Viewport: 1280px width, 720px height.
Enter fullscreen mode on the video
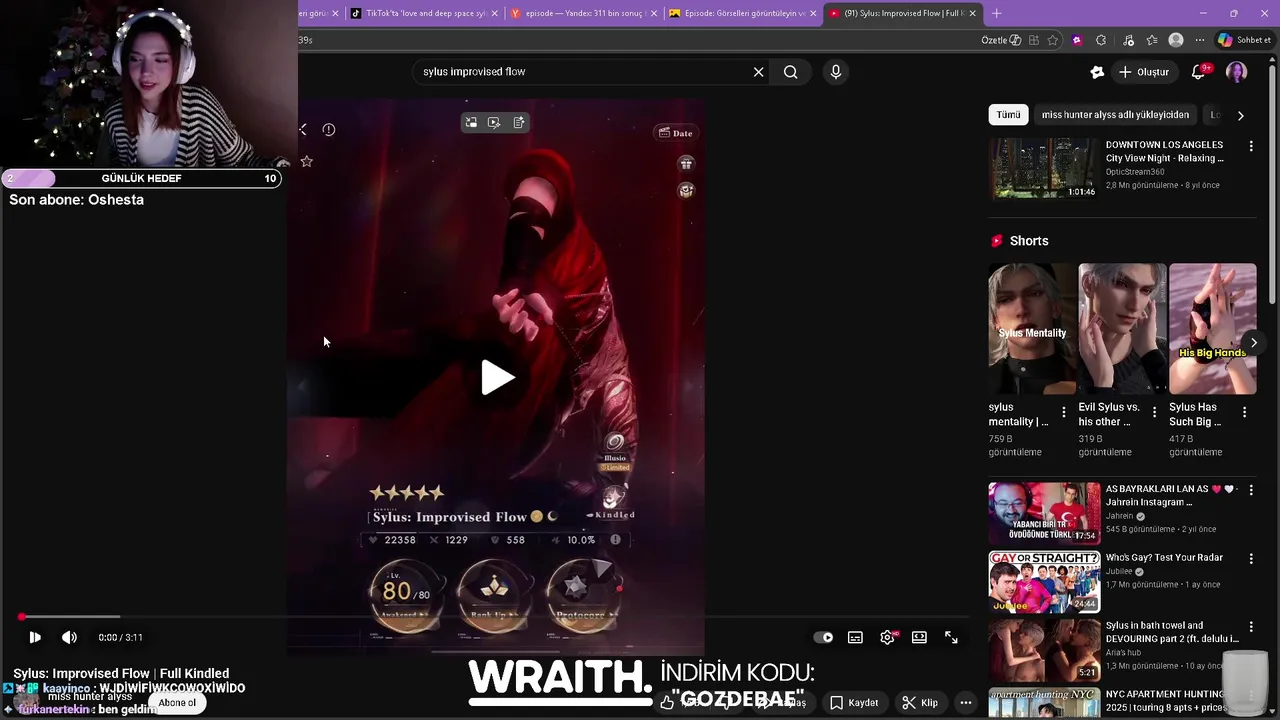coord(951,637)
